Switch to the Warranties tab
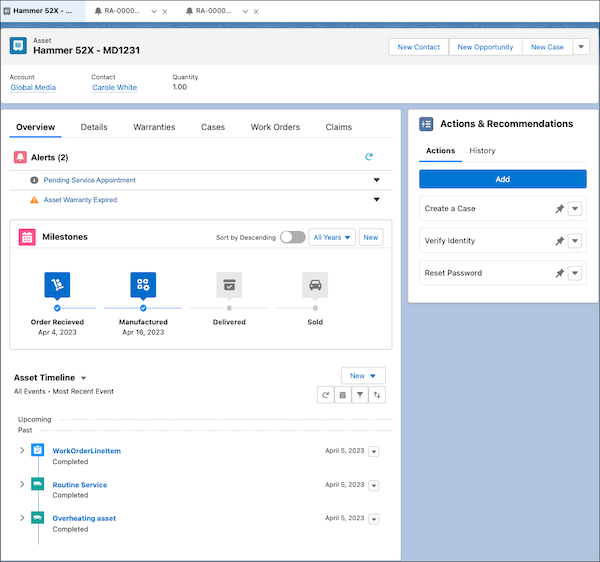Image resolution: width=600 pixels, height=562 pixels. click(x=154, y=127)
